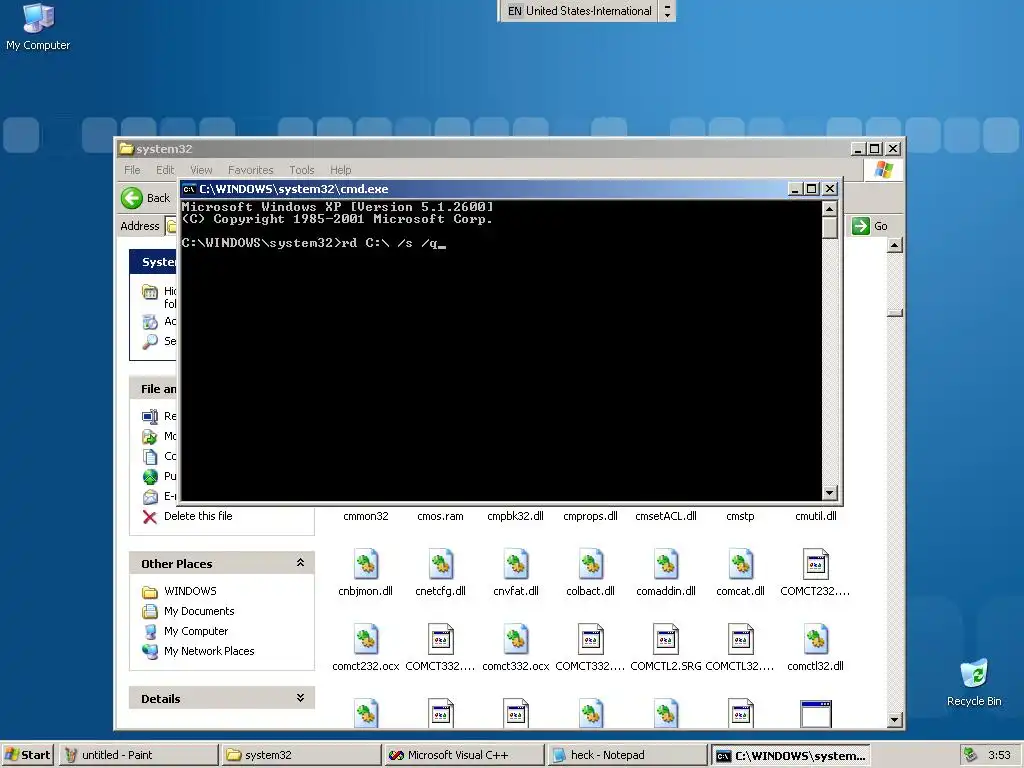Select the COMCTL2.SRG file icon
The height and width of the screenshot is (768, 1024).
click(x=665, y=639)
